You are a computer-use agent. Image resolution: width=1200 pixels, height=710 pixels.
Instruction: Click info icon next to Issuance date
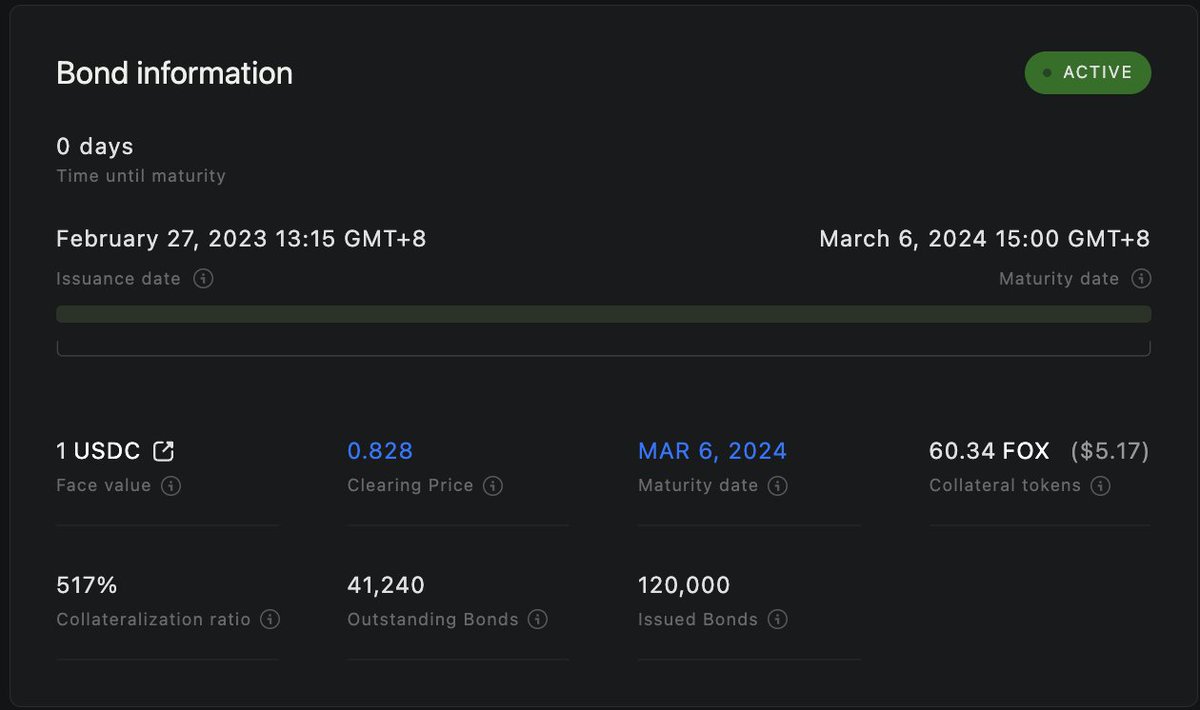pyautogui.click(x=203, y=279)
